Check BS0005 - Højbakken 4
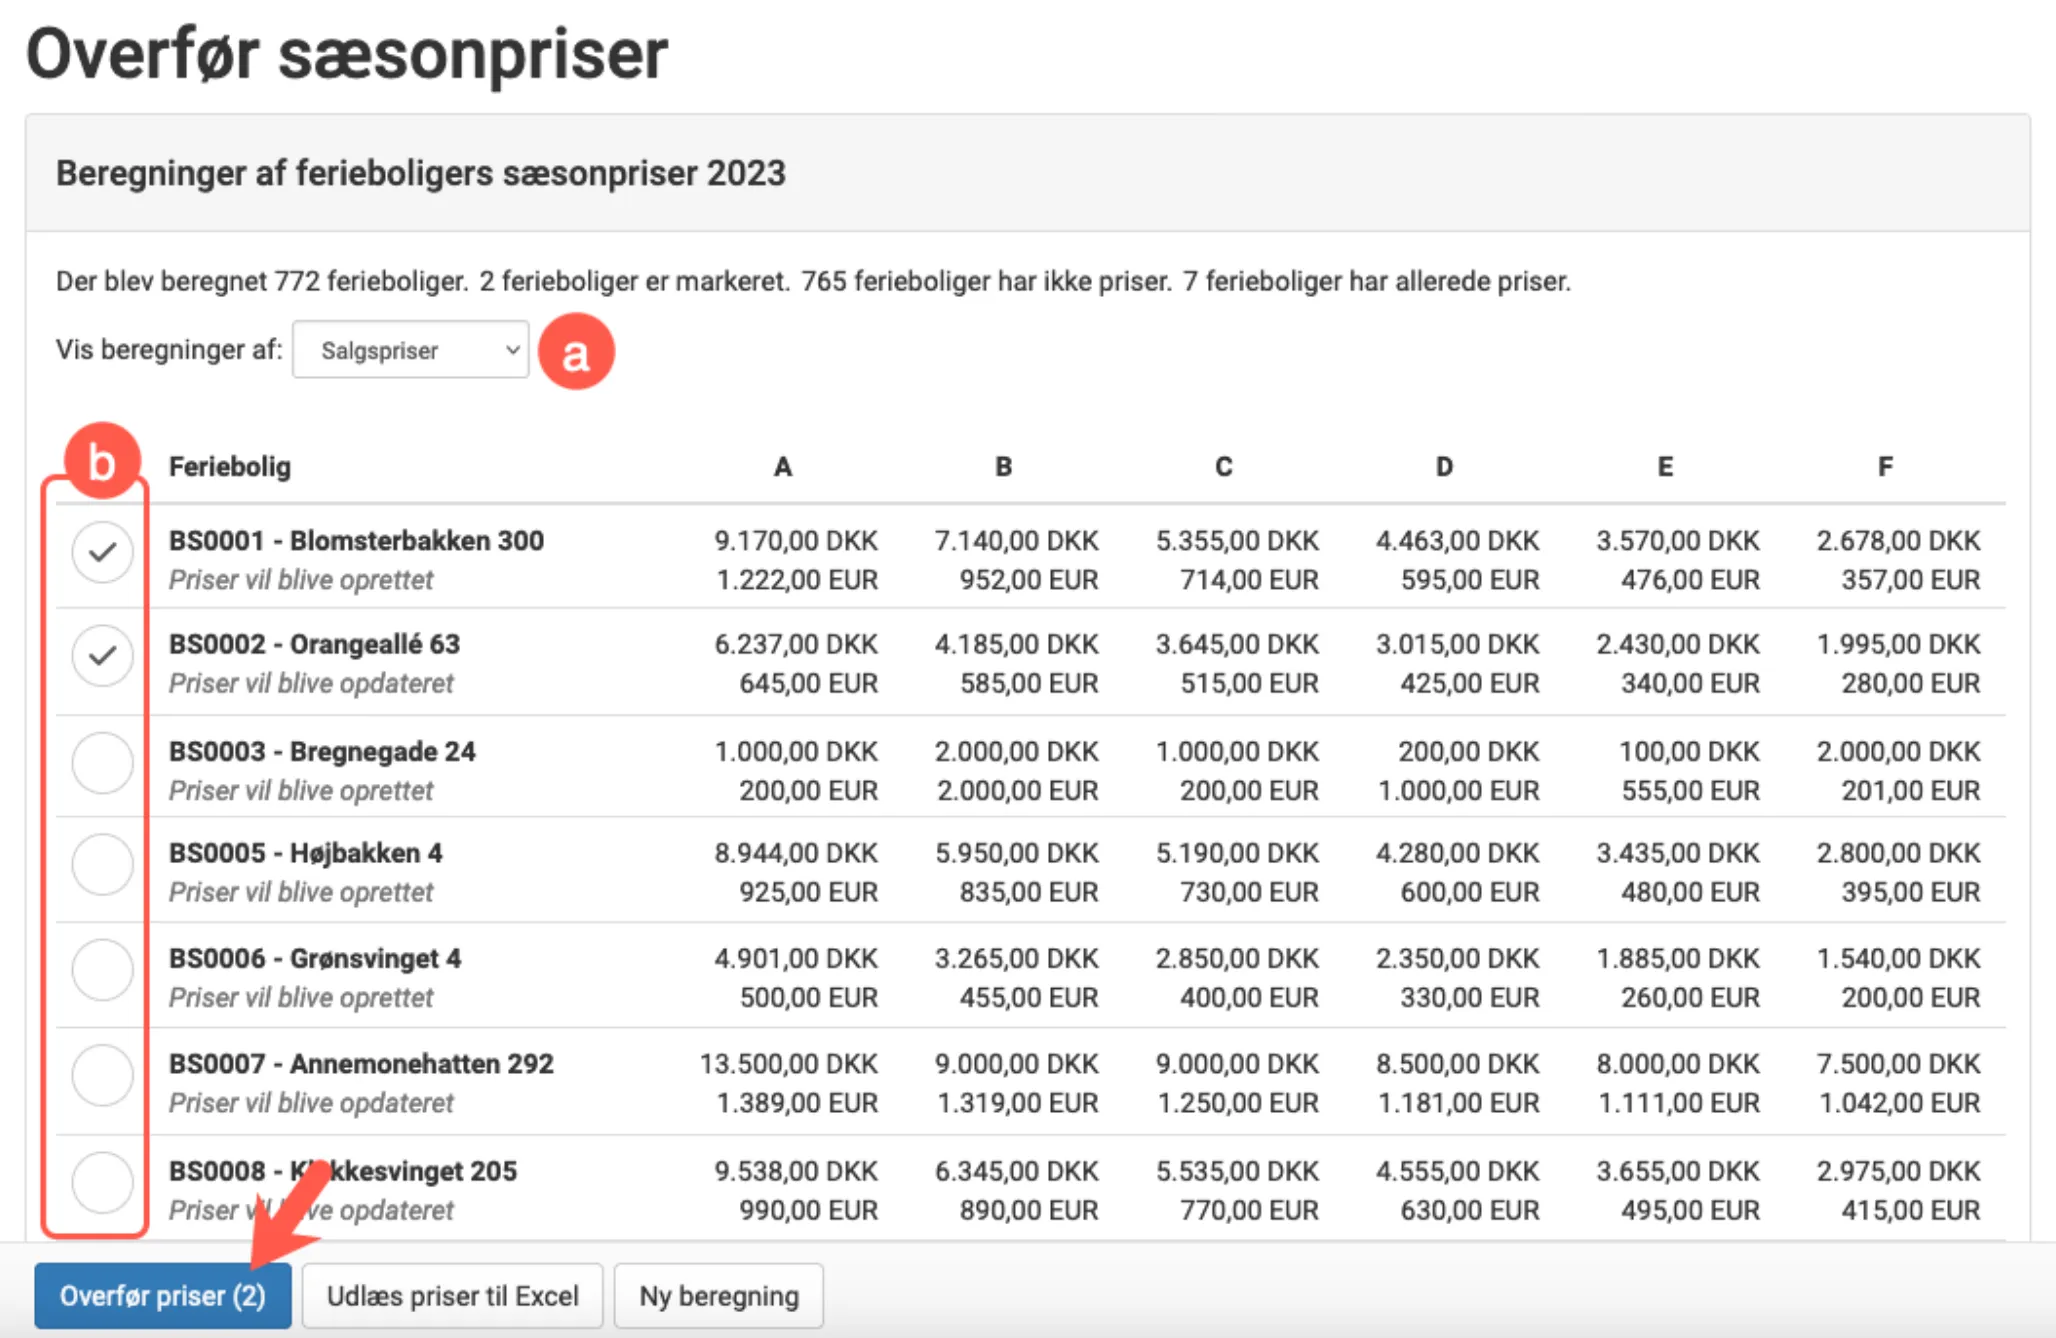Image resolution: width=2056 pixels, height=1338 pixels. (x=101, y=864)
